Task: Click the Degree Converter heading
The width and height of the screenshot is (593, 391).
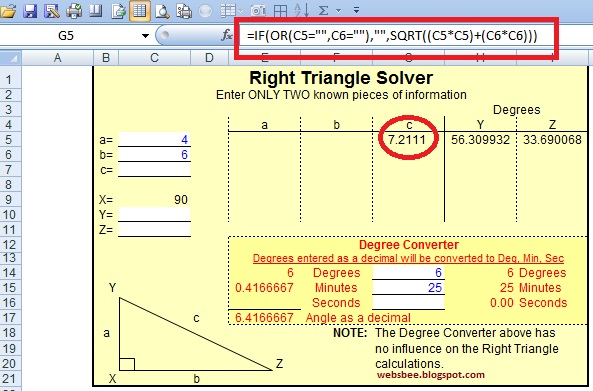Action: (409, 245)
